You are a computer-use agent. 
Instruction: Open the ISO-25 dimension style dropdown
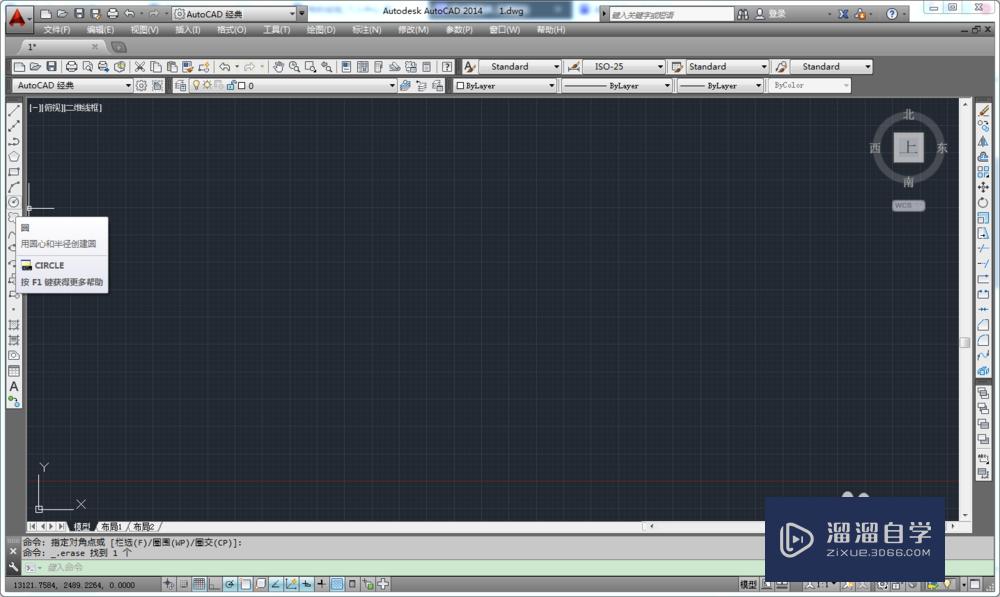(x=624, y=66)
